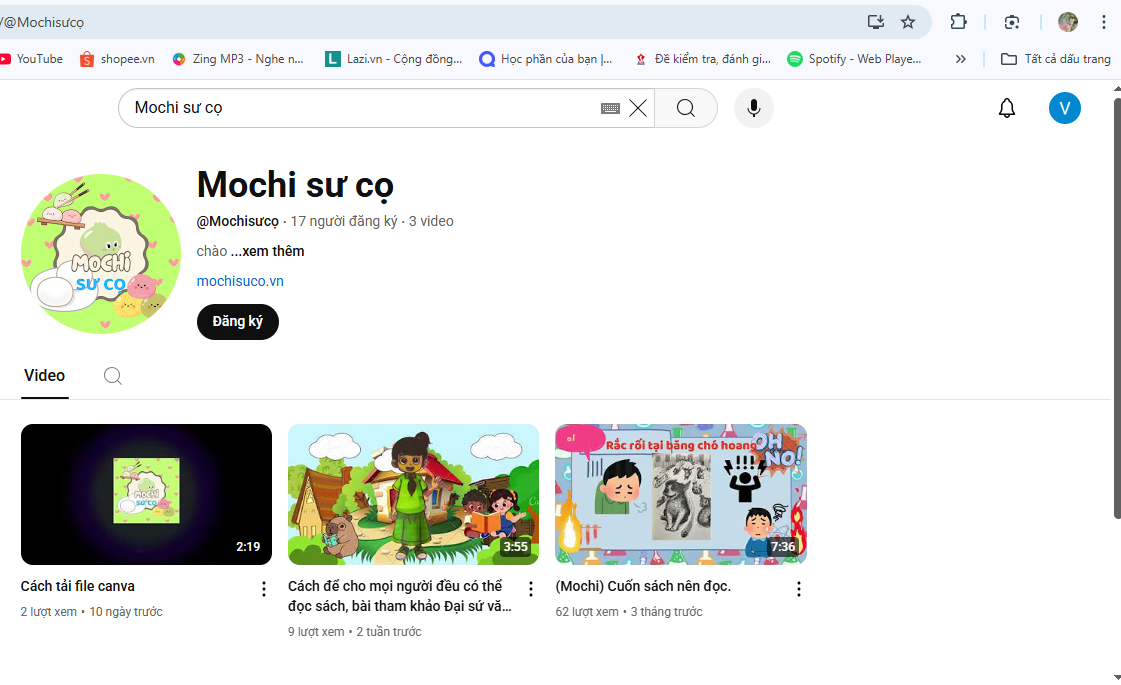Screen dimensions: 1121x685
Task: Open the on-screen keyboard icon in search
Action: click(610, 108)
